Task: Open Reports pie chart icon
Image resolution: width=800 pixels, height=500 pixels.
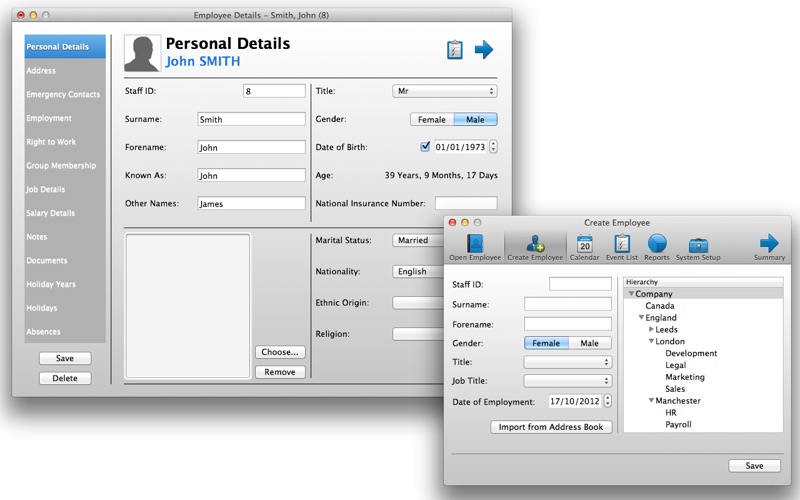Action: coord(657,247)
